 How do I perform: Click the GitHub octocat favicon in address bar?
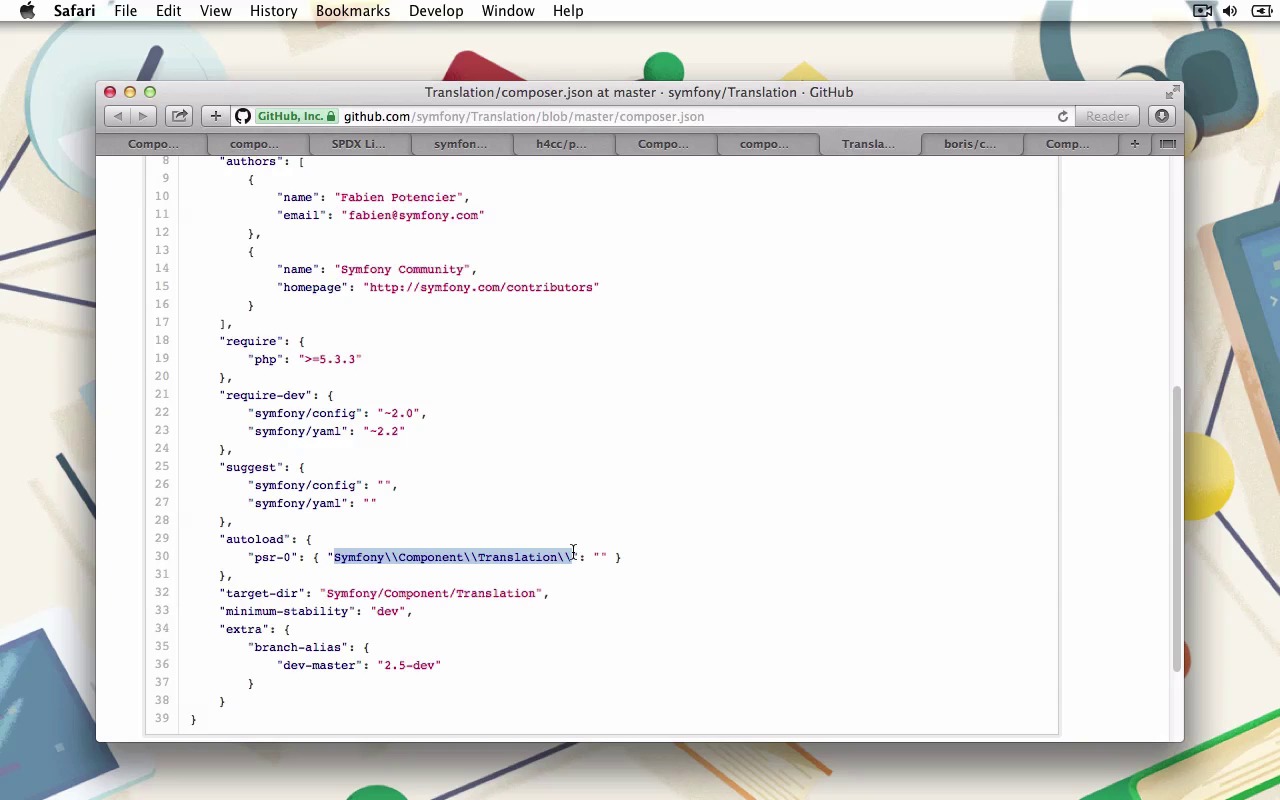[x=243, y=117]
